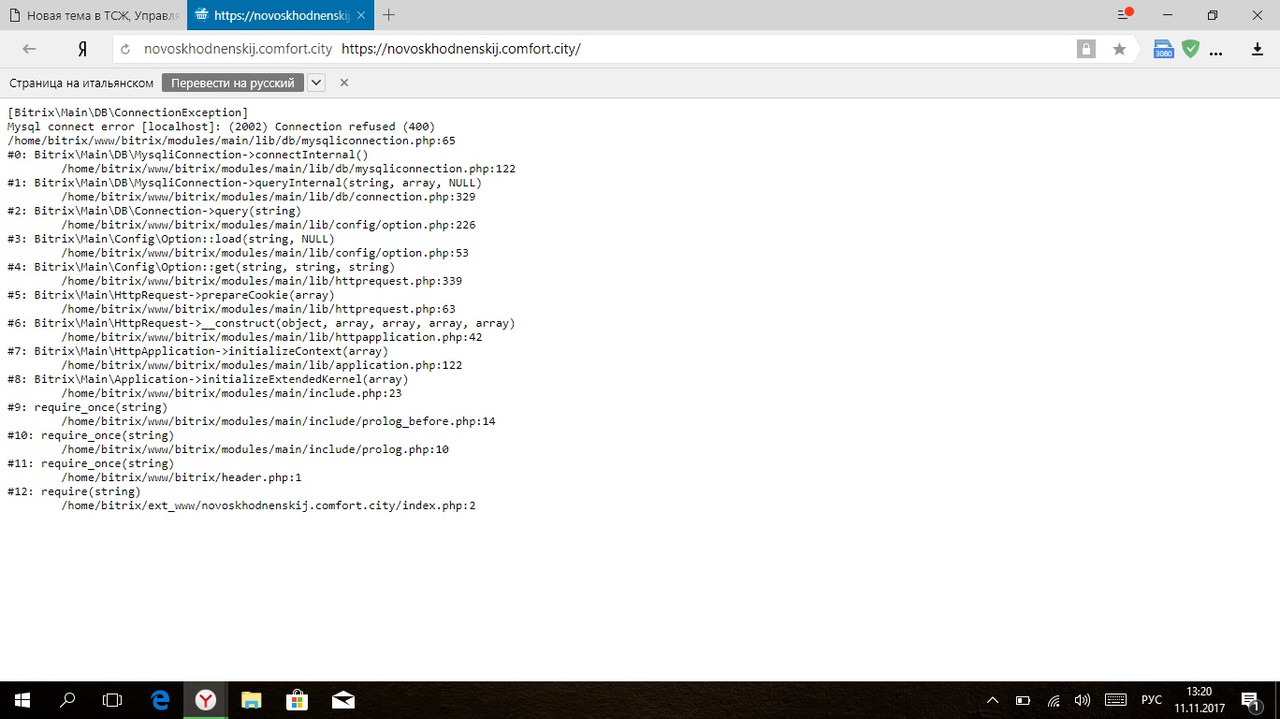This screenshot has width=1280, height=719.
Task: Click the httpapplication.php:42 path line
Action: click(x=271, y=337)
